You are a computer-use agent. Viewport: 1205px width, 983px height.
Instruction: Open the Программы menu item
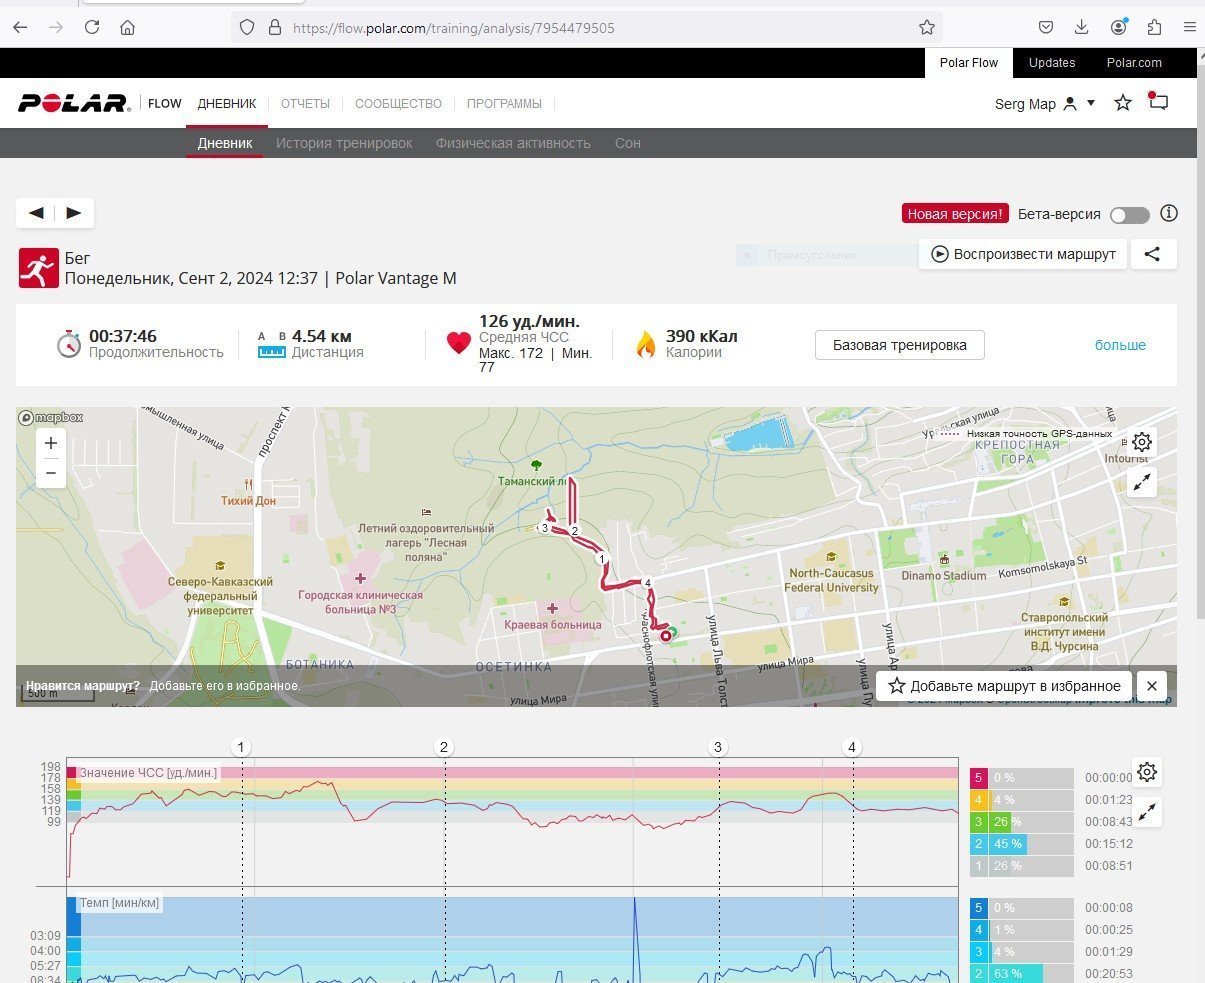coord(504,103)
